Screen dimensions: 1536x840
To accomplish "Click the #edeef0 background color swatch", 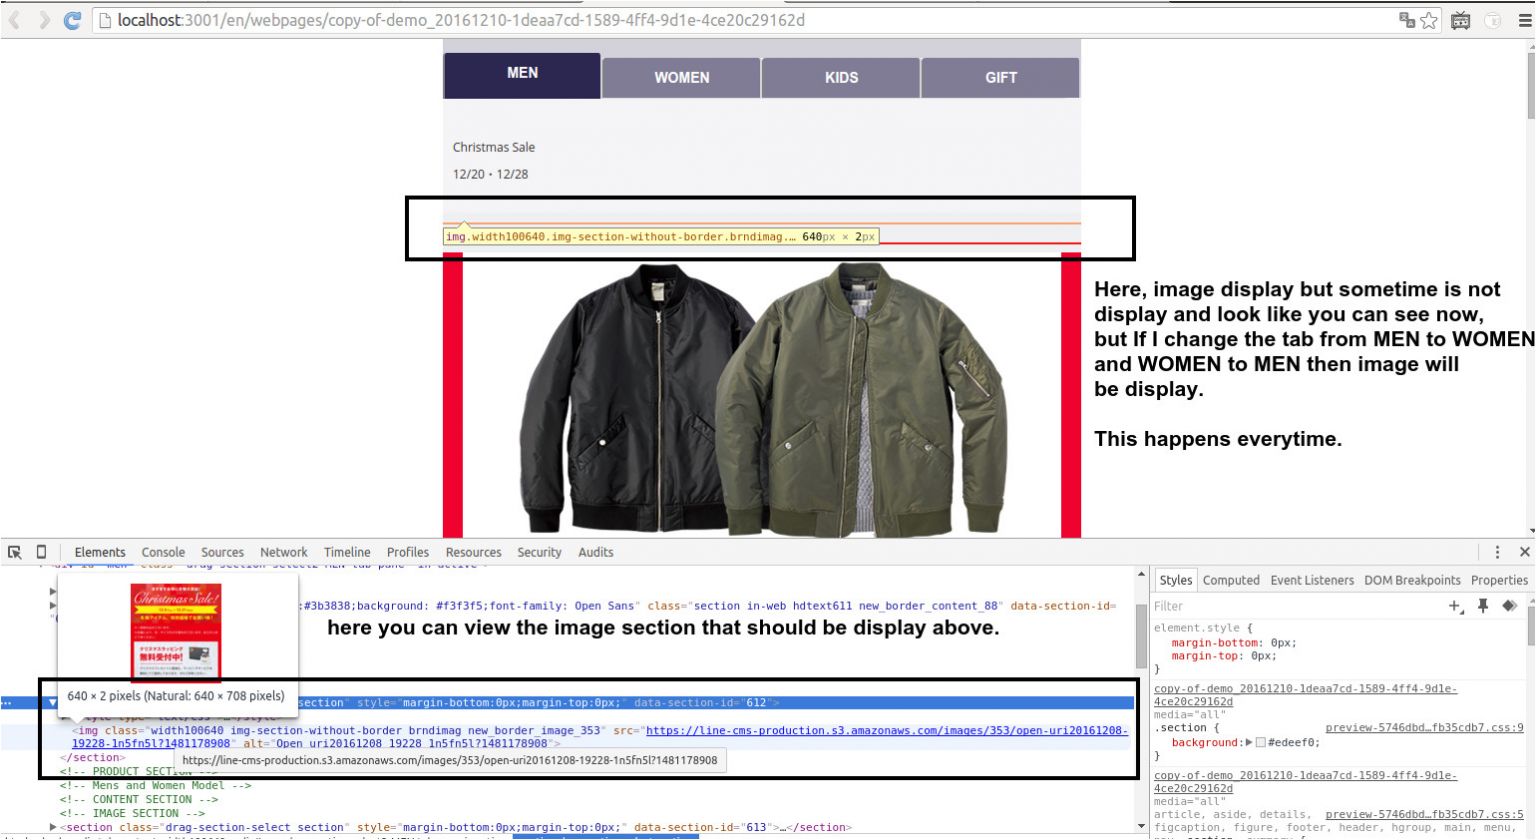I will pyautogui.click(x=1260, y=742).
